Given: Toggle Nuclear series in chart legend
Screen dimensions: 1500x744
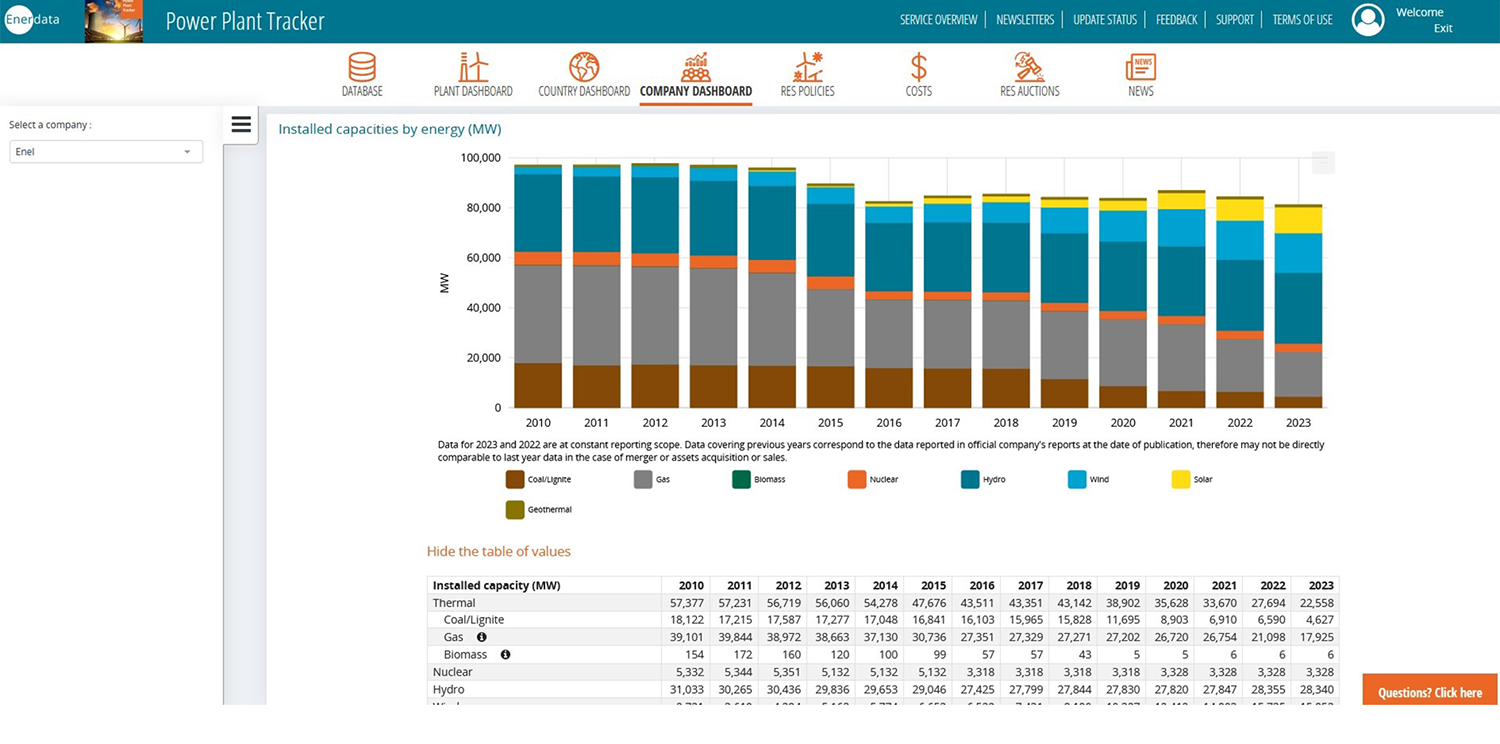Looking at the screenshot, I should tap(873, 480).
